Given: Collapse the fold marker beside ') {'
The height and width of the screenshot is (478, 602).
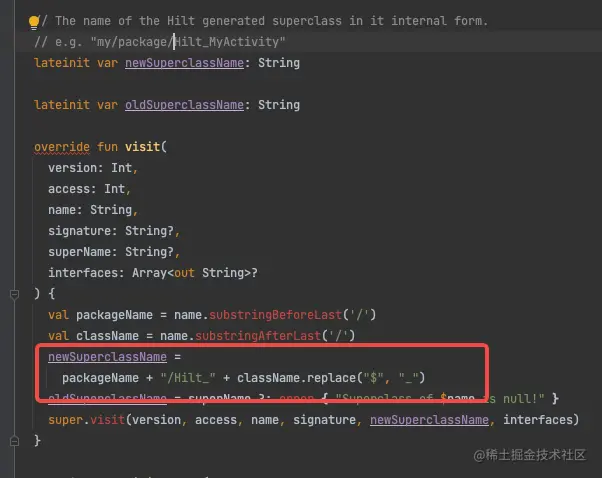Looking at the screenshot, I should (x=14, y=294).
